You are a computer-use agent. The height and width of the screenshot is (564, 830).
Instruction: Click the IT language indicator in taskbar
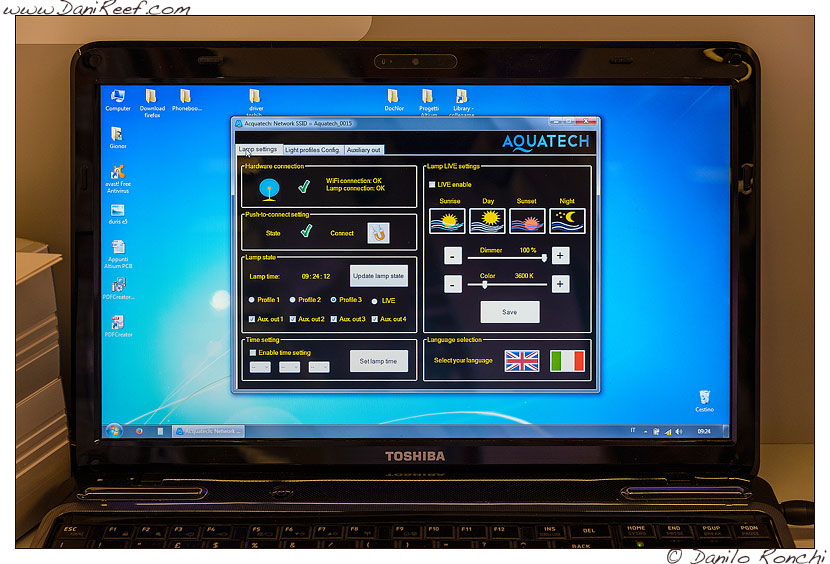tap(633, 431)
